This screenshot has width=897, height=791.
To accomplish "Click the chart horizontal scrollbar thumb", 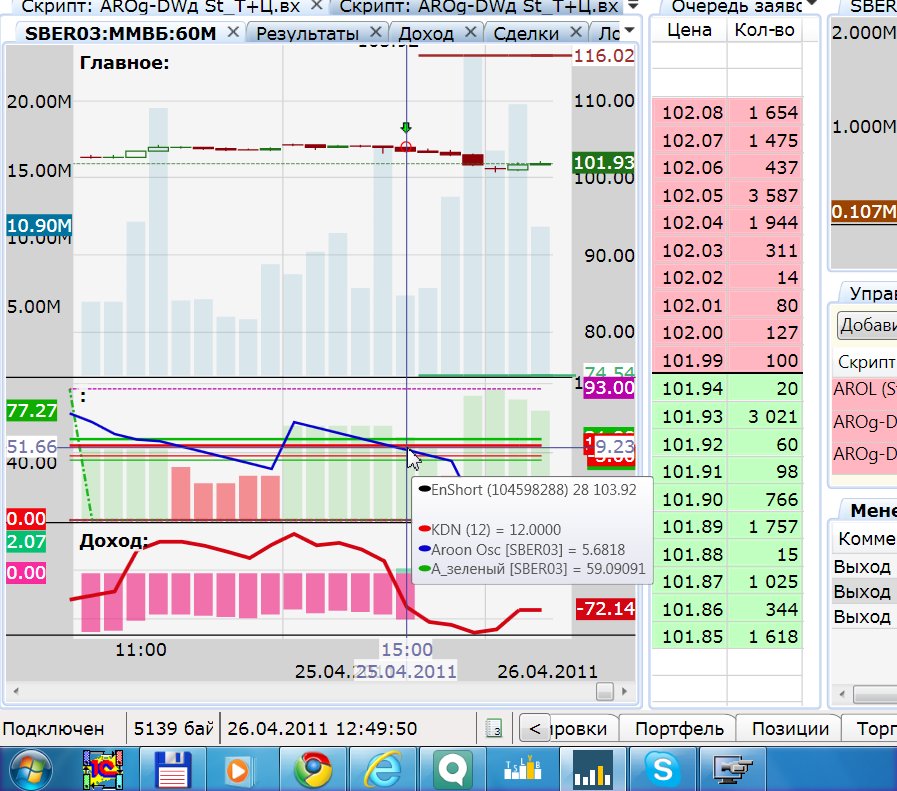I will [x=605, y=691].
